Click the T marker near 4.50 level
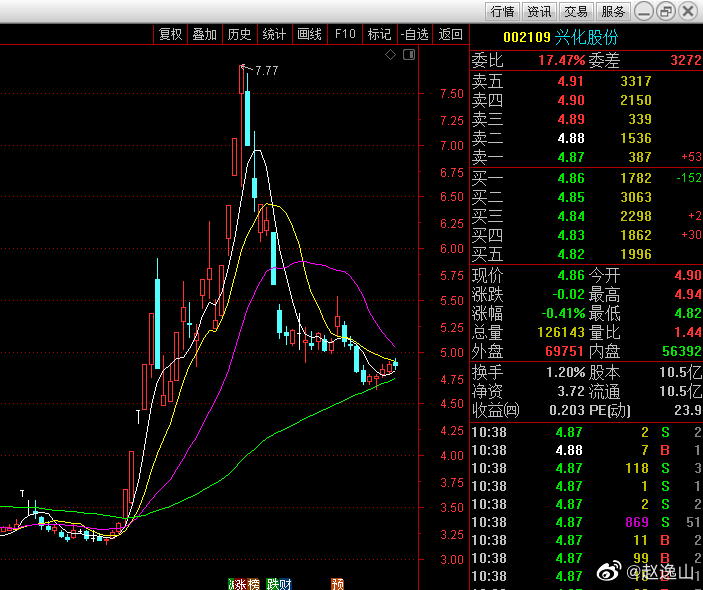Viewport: 703px width, 590px height. (139, 416)
